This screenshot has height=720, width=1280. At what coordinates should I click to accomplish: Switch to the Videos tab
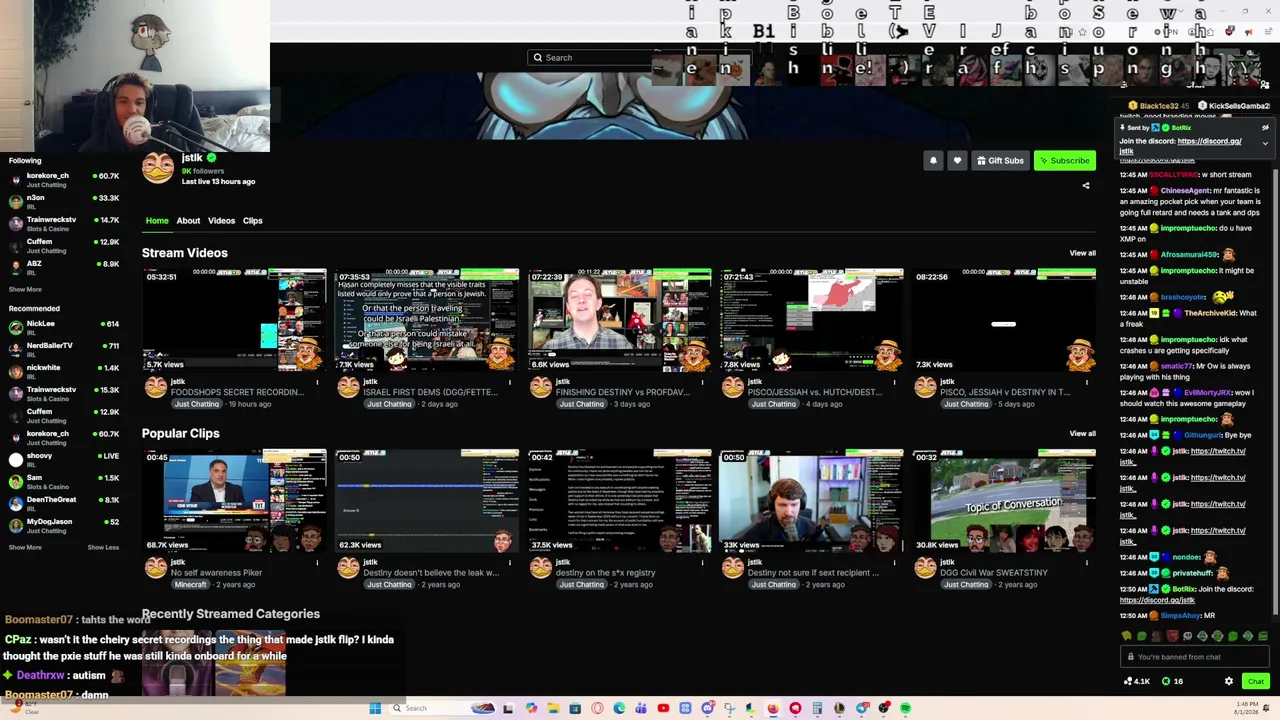(221, 221)
